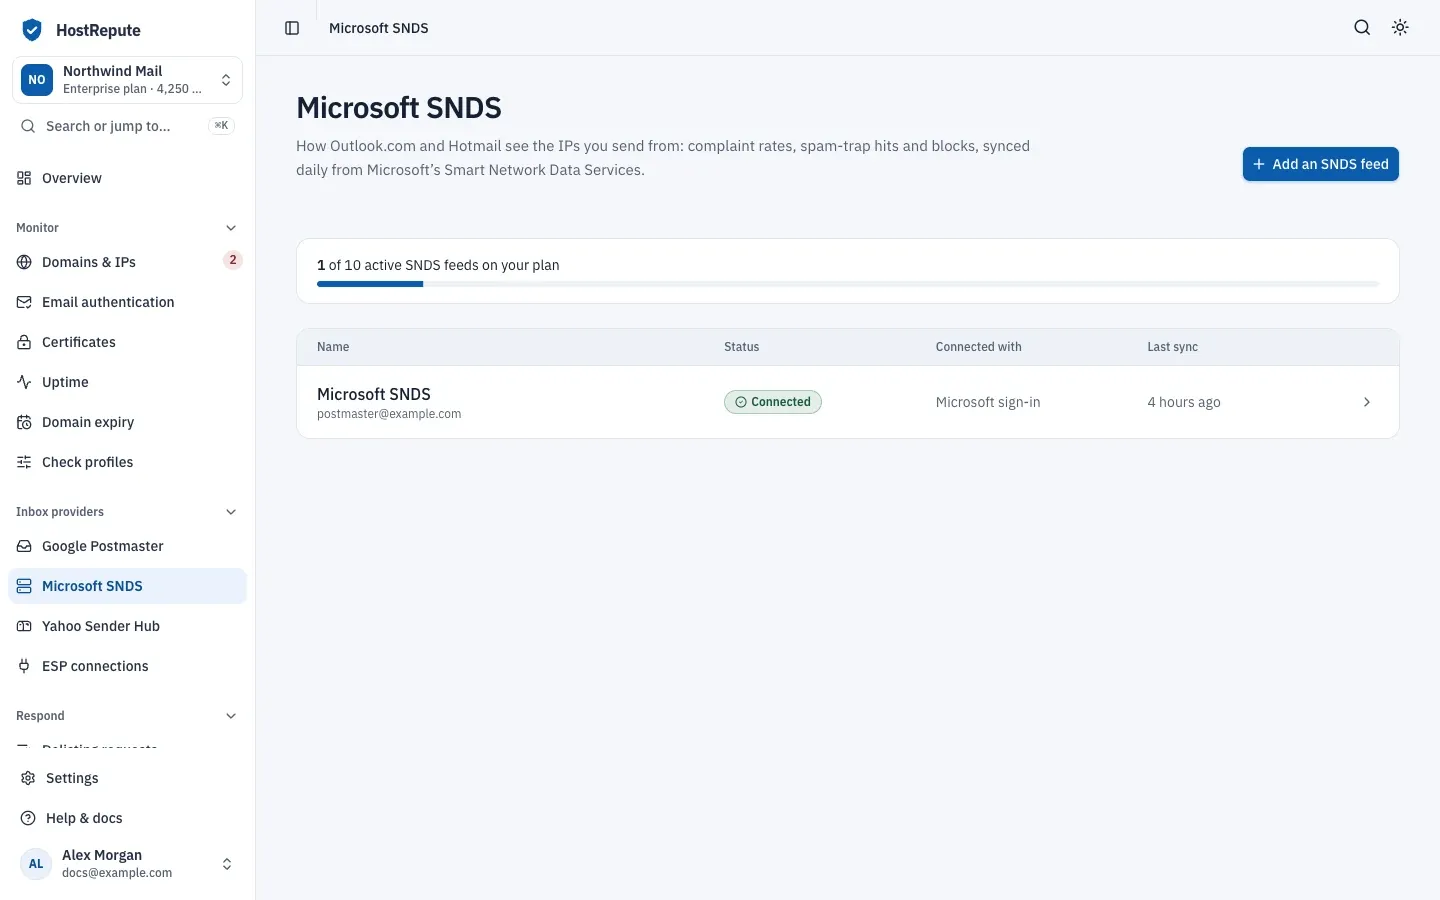Click the question mark Help icon

click(x=28, y=818)
